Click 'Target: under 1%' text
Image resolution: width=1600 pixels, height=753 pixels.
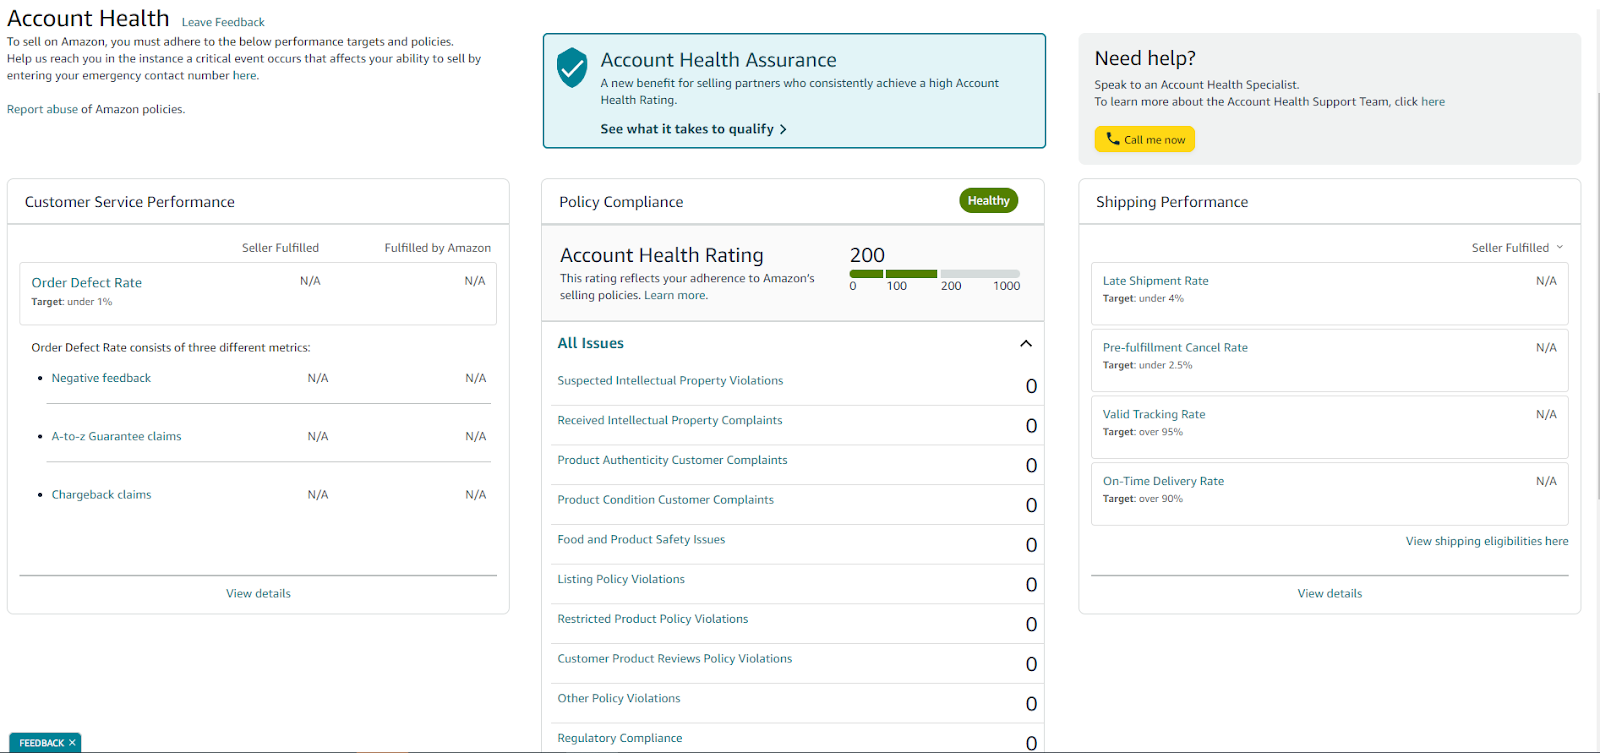tap(71, 302)
